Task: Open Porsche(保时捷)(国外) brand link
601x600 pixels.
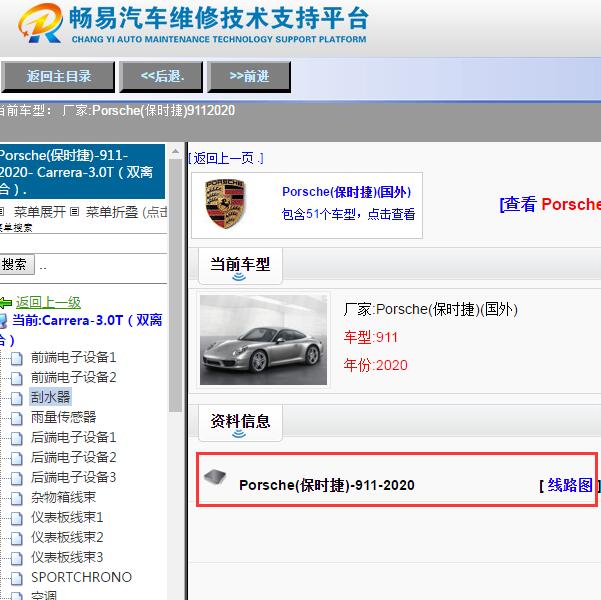Action: tap(346, 192)
